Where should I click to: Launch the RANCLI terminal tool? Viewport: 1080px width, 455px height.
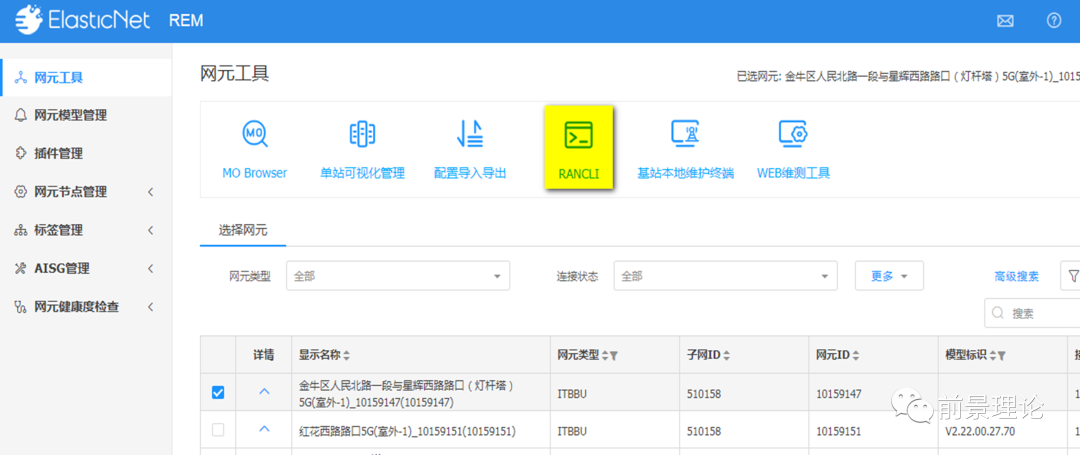pyautogui.click(x=578, y=150)
